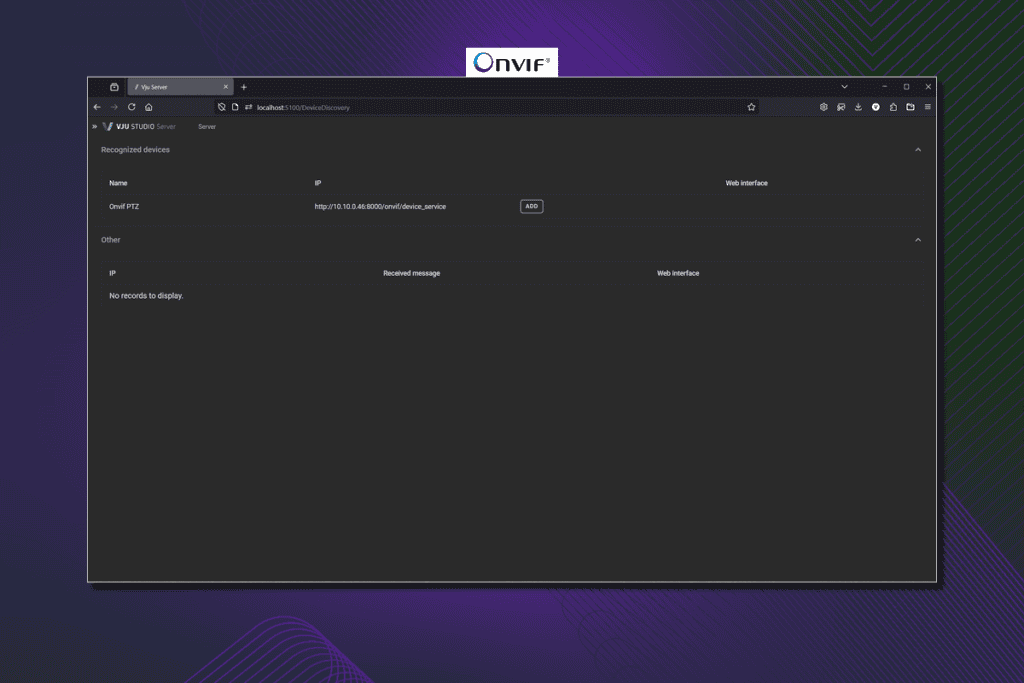This screenshot has width=1024, height=683.
Task: Click the Recognized devices heading
Action: (x=135, y=150)
